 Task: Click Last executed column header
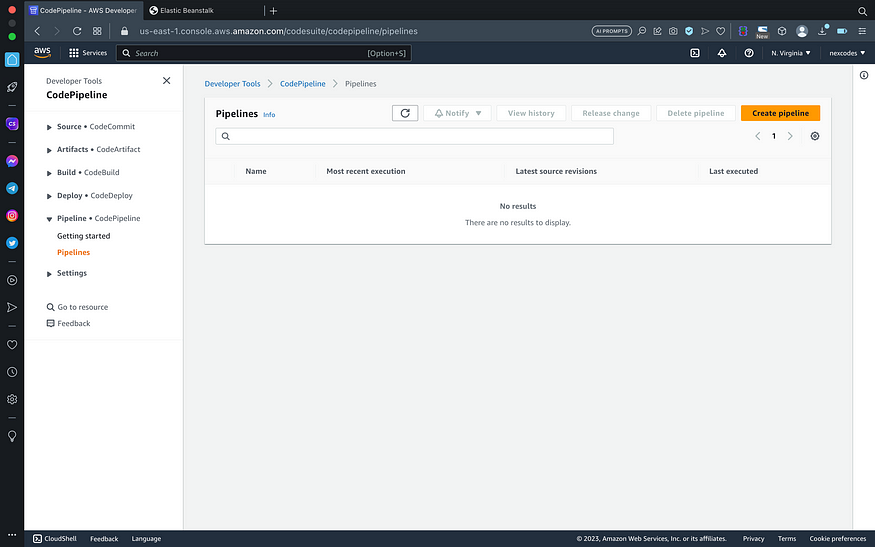pos(733,171)
